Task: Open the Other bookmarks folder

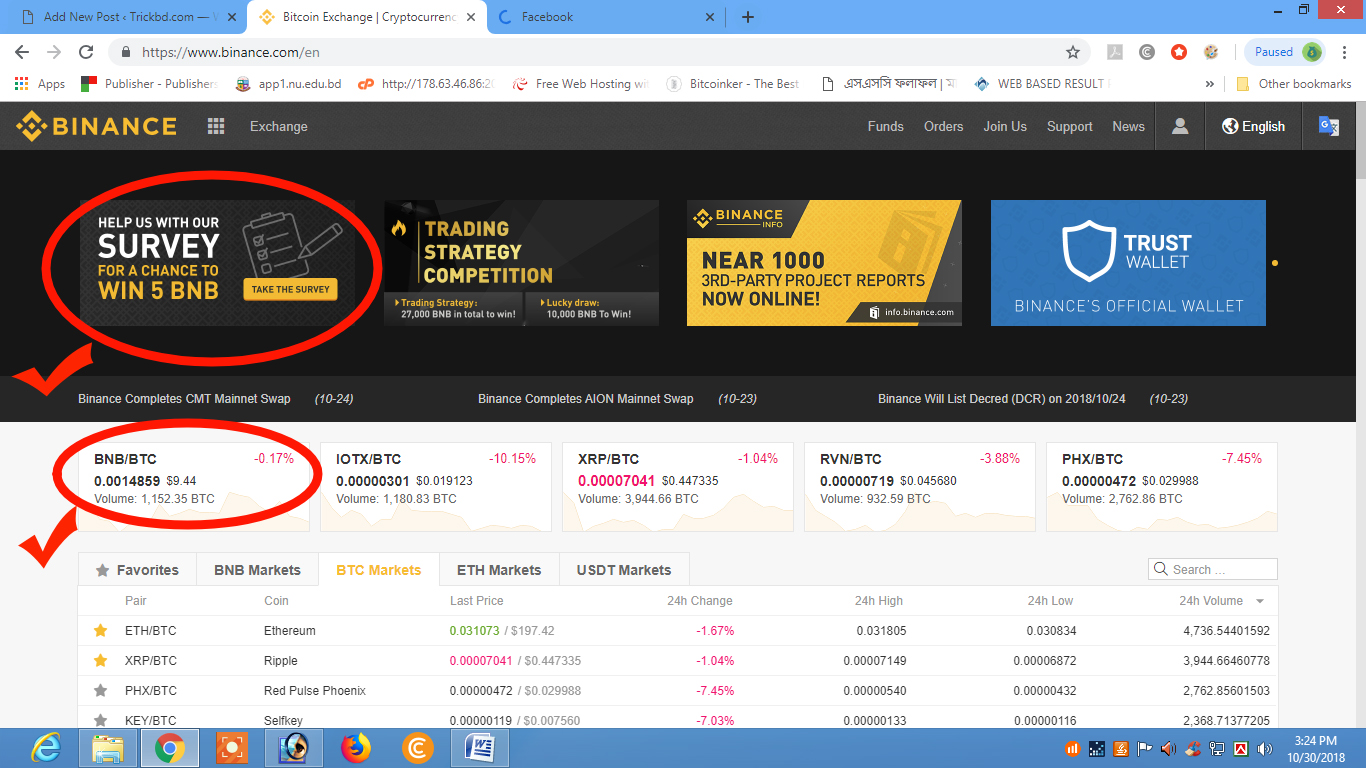Action: [1294, 84]
